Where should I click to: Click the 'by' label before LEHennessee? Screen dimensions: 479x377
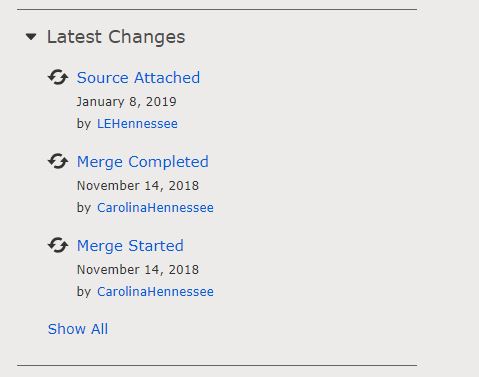click(x=84, y=124)
